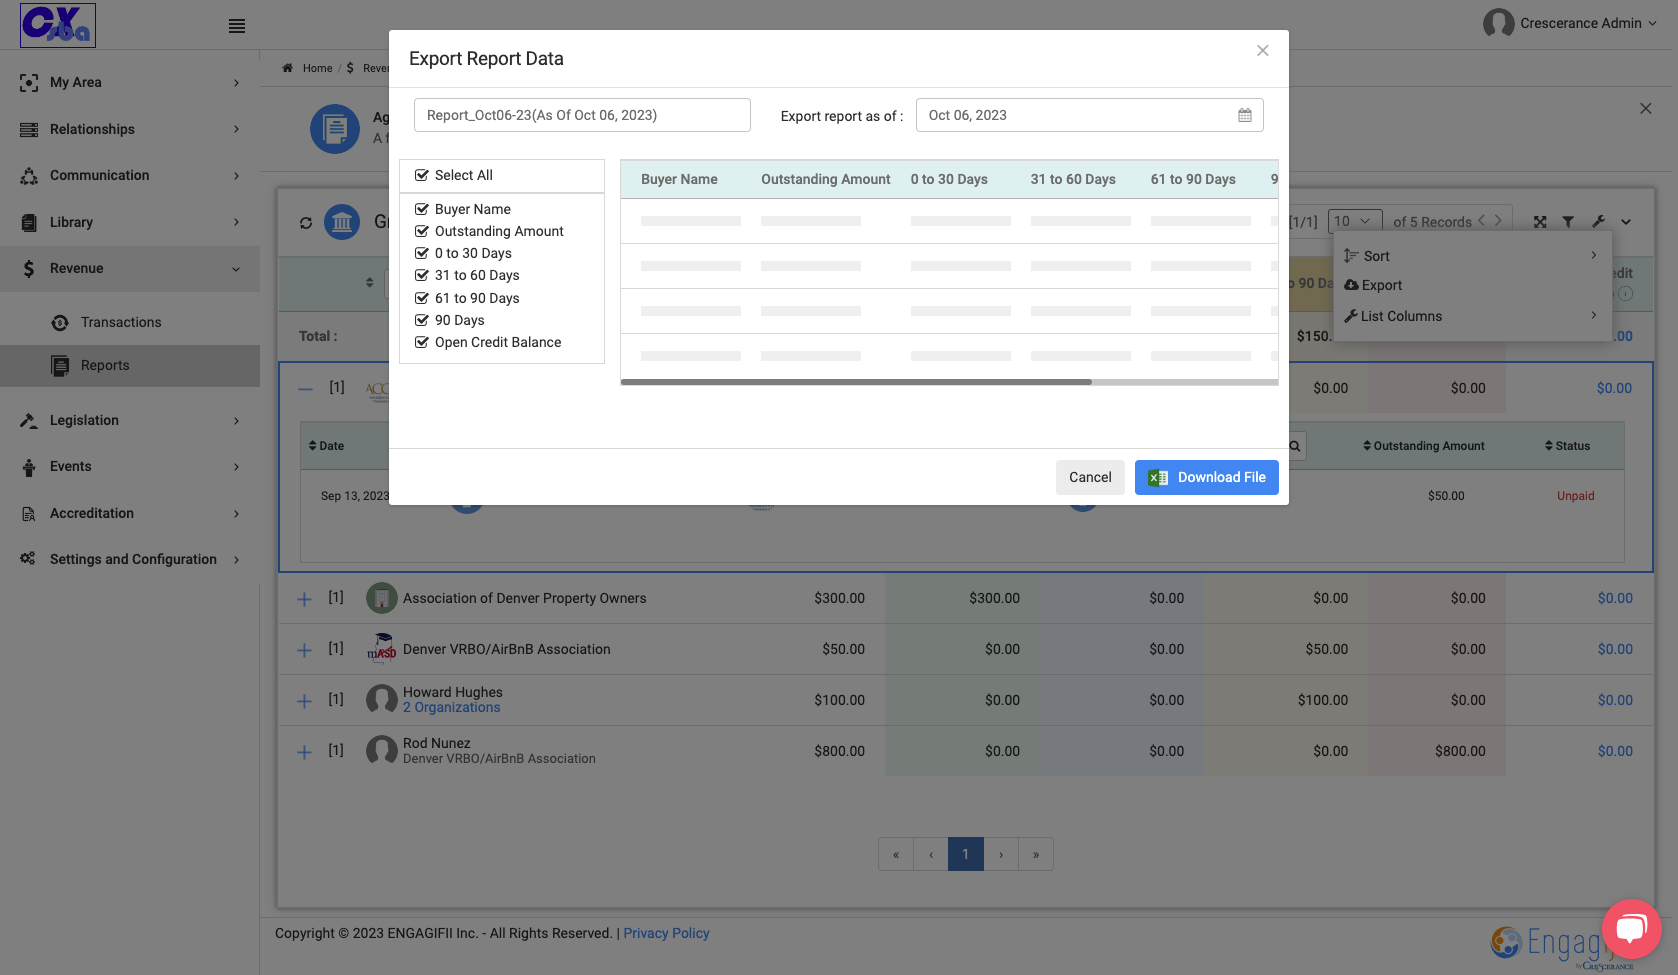Open the live chat bubble
1678x975 pixels.
coord(1631,929)
